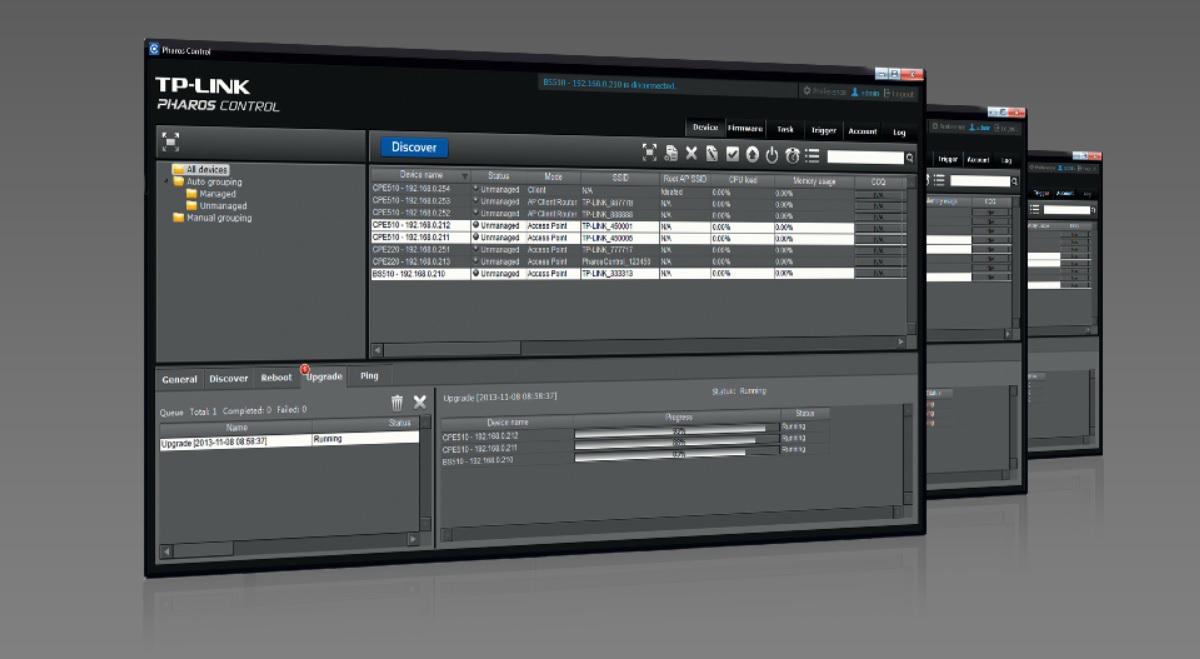Open the Log tab
Viewport: 1200px width, 659px height.
click(899, 132)
